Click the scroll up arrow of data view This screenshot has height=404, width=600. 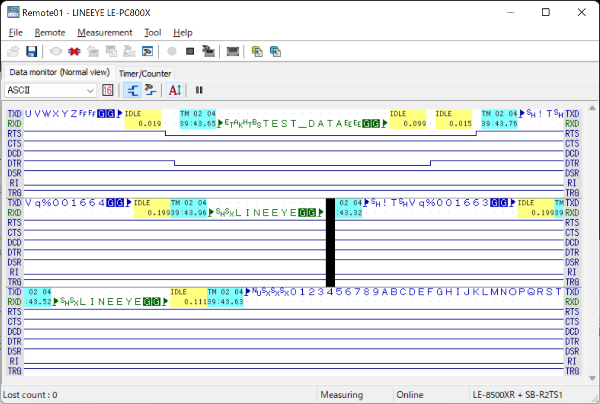(592, 108)
